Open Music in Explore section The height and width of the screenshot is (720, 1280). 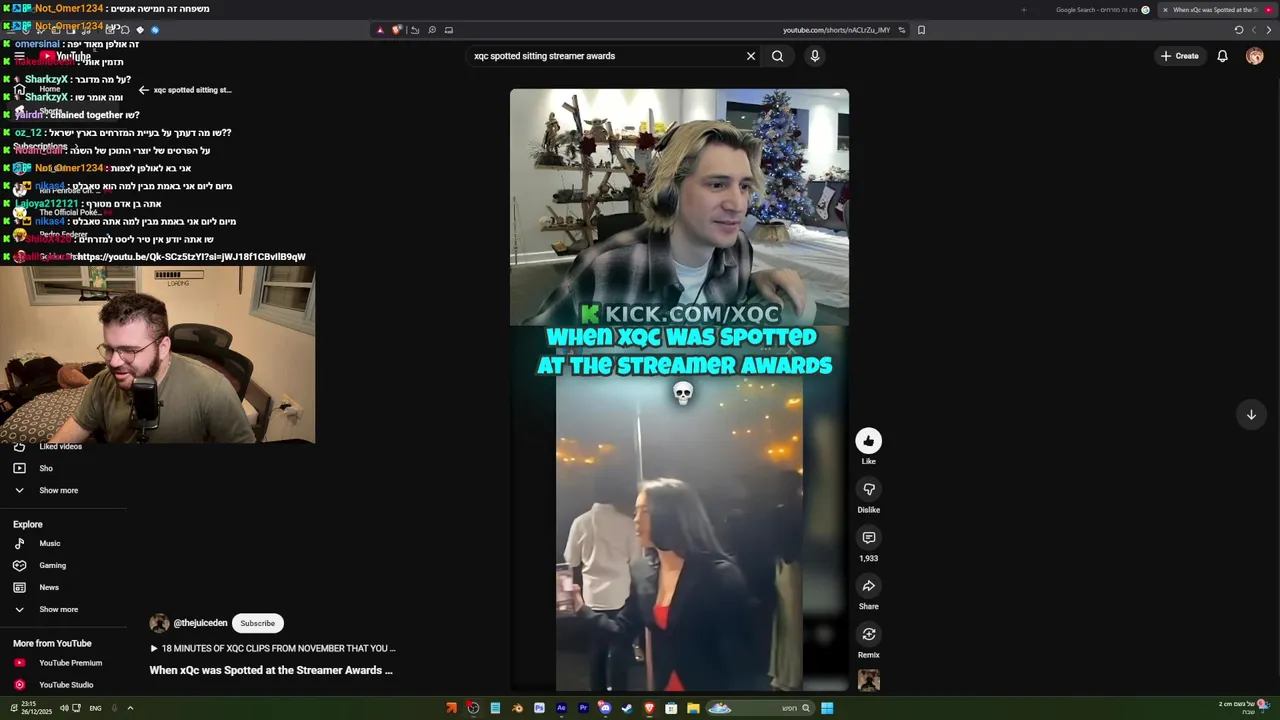coord(50,544)
